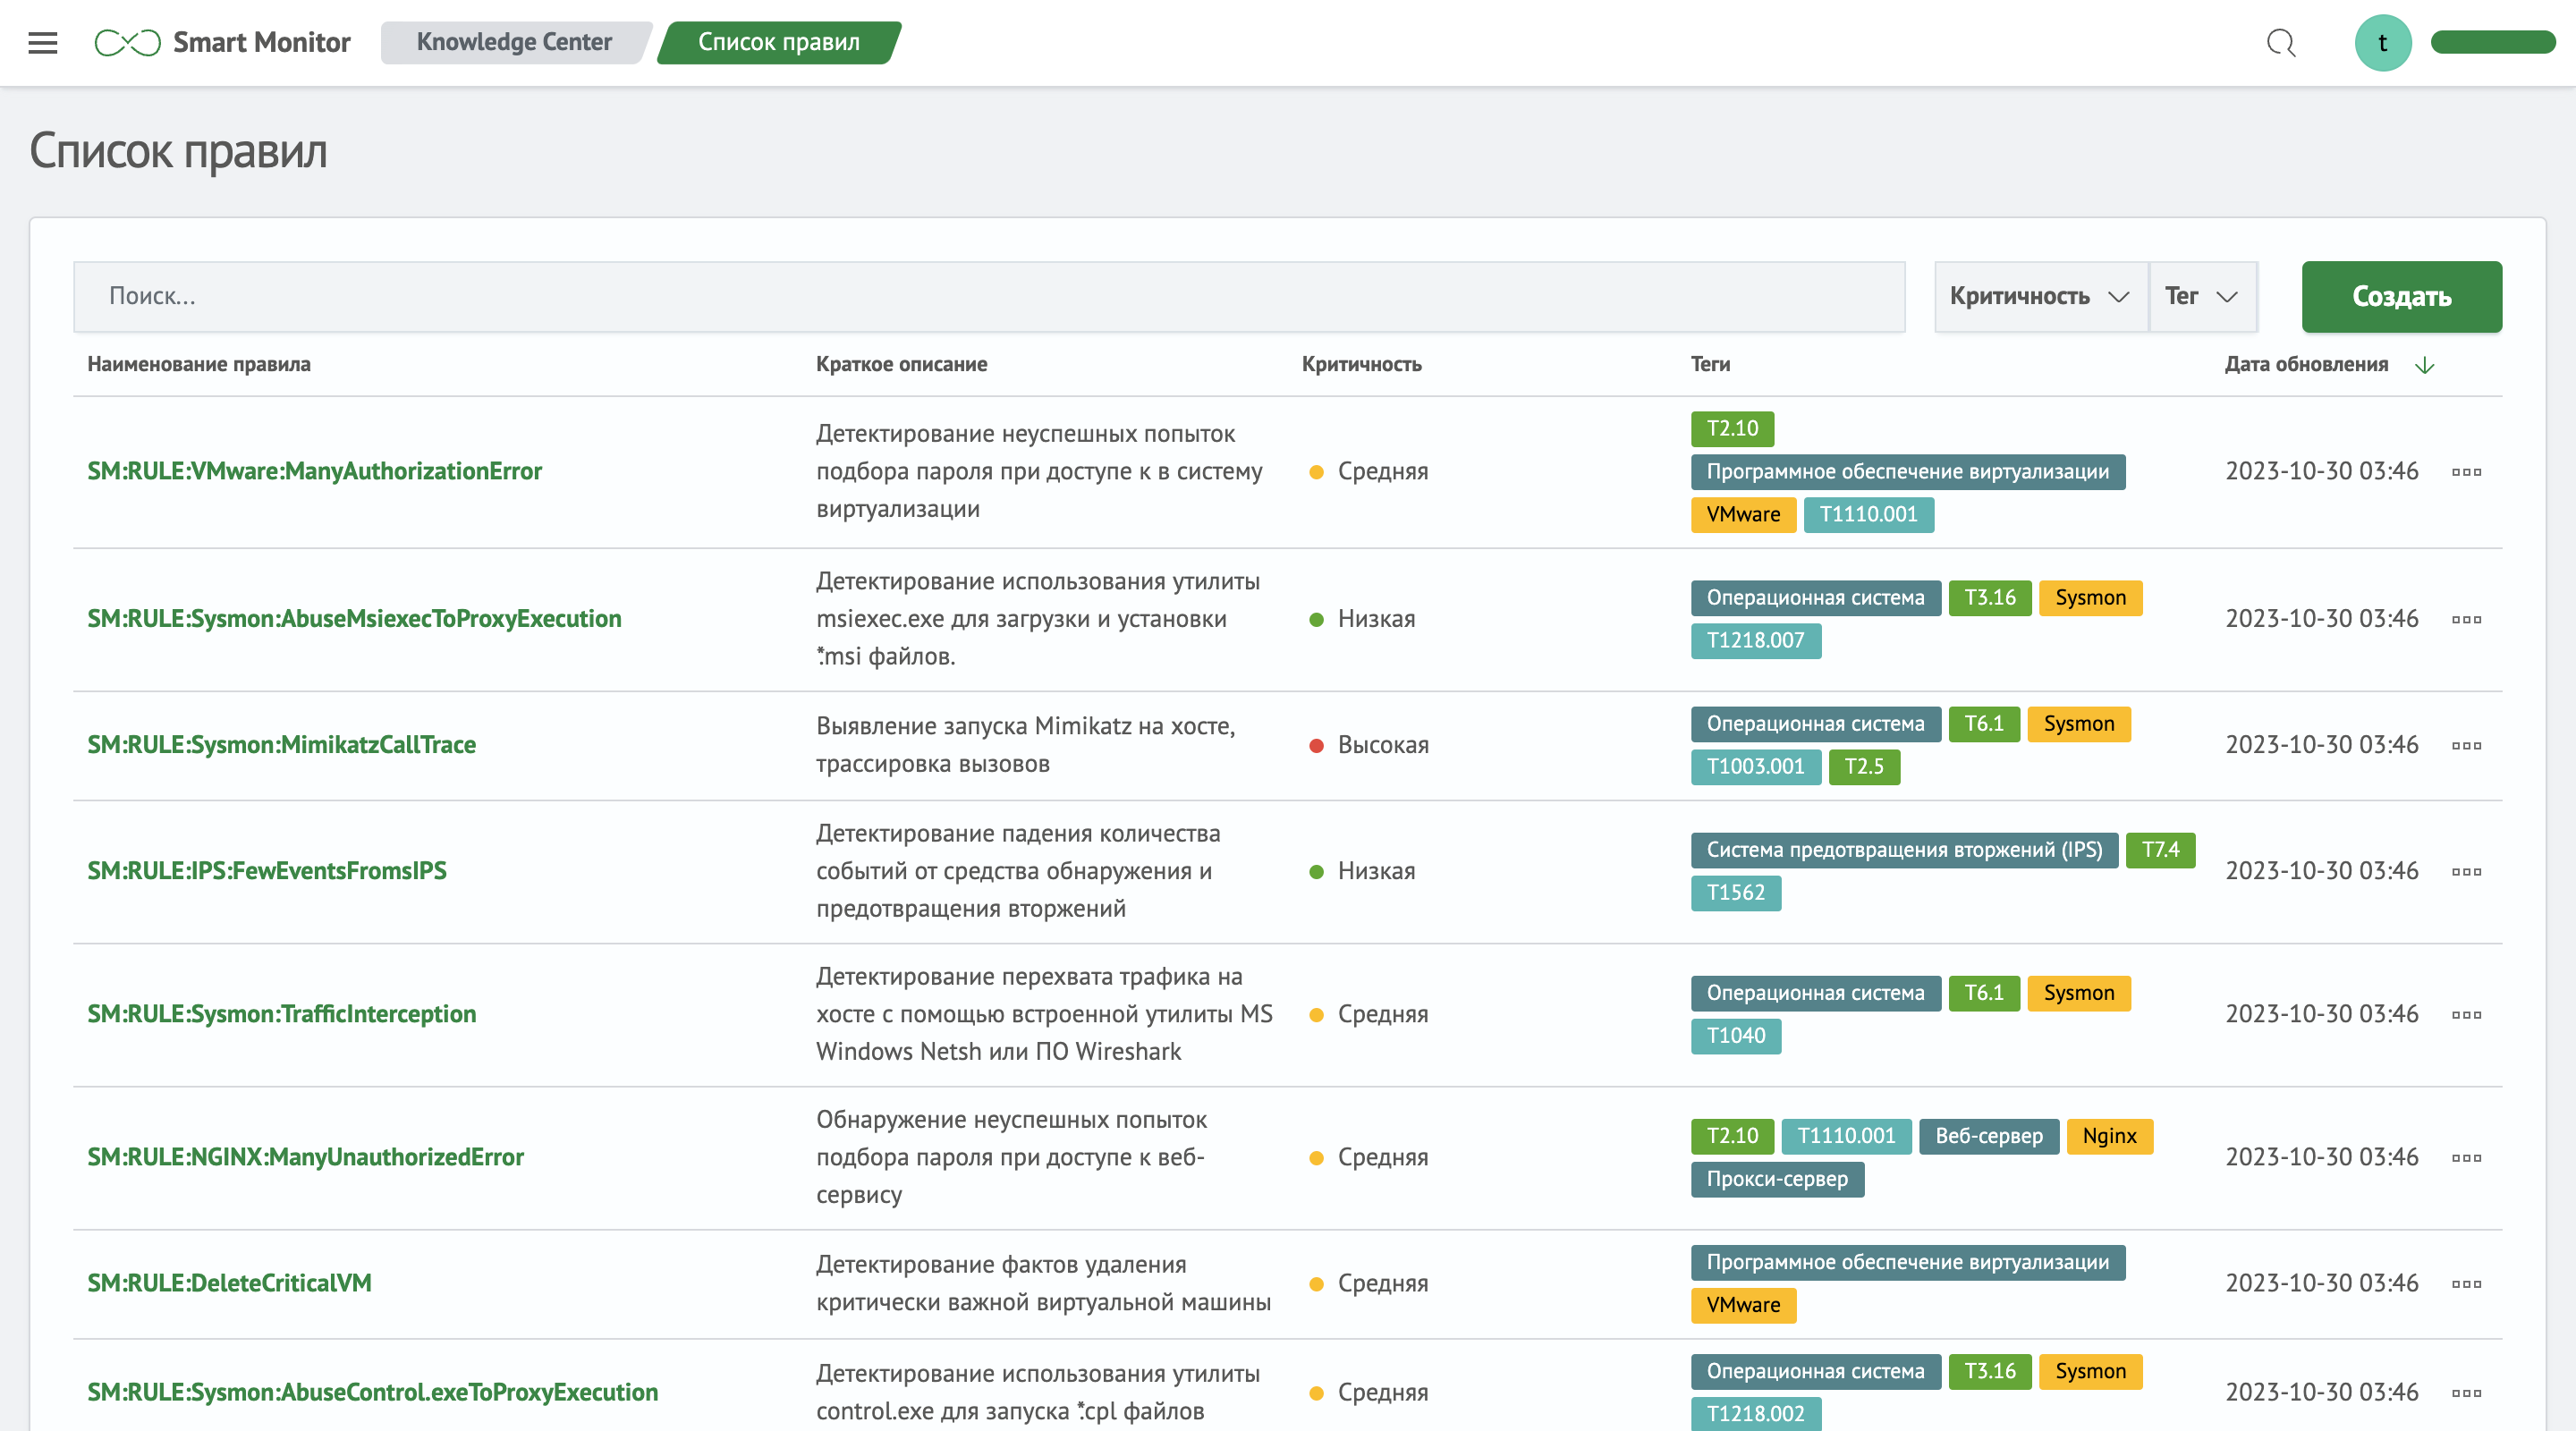The image size is (2576, 1431).
Task: Open three-dot menu for NGINX:ManyUnauthorizedError rule
Action: pyautogui.click(x=2466, y=1157)
